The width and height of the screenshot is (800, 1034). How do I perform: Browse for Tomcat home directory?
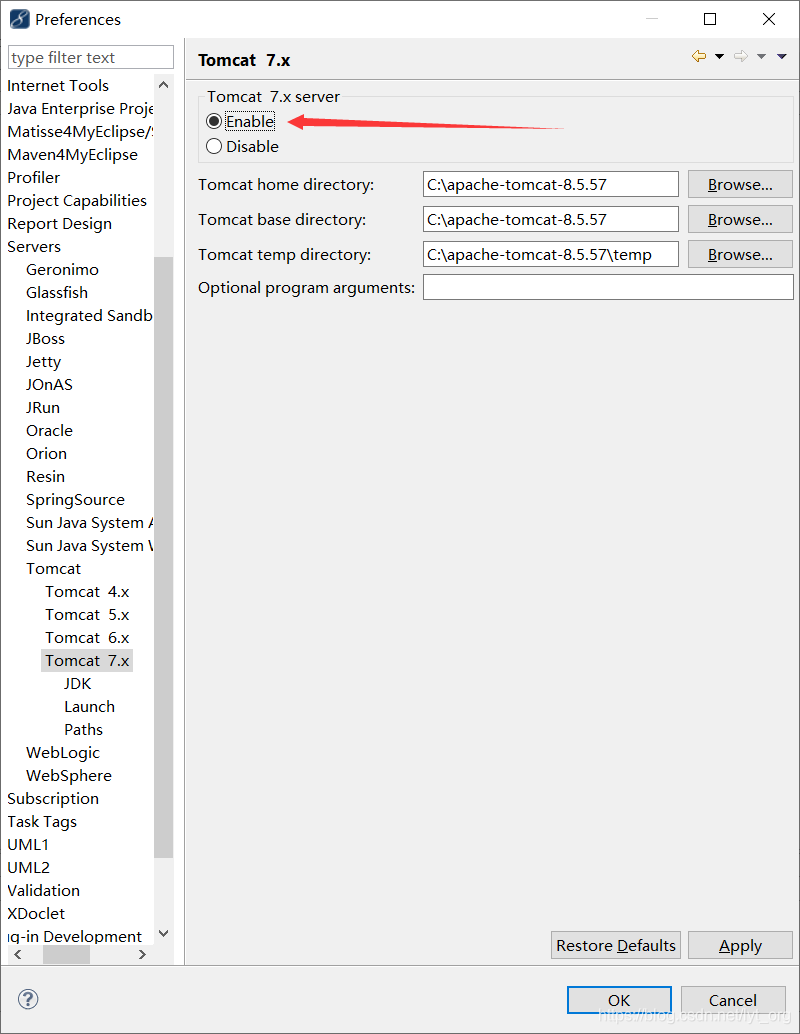pos(740,185)
